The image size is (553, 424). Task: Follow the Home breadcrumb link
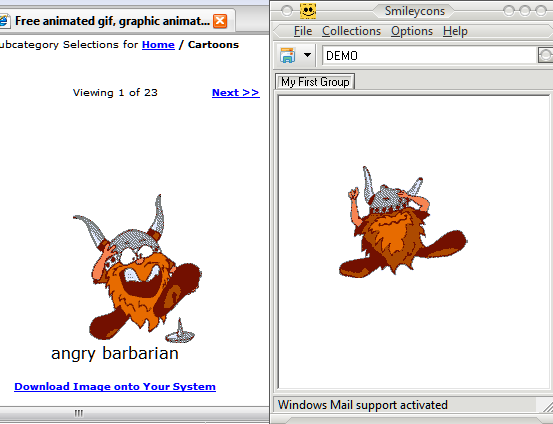[x=158, y=45]
